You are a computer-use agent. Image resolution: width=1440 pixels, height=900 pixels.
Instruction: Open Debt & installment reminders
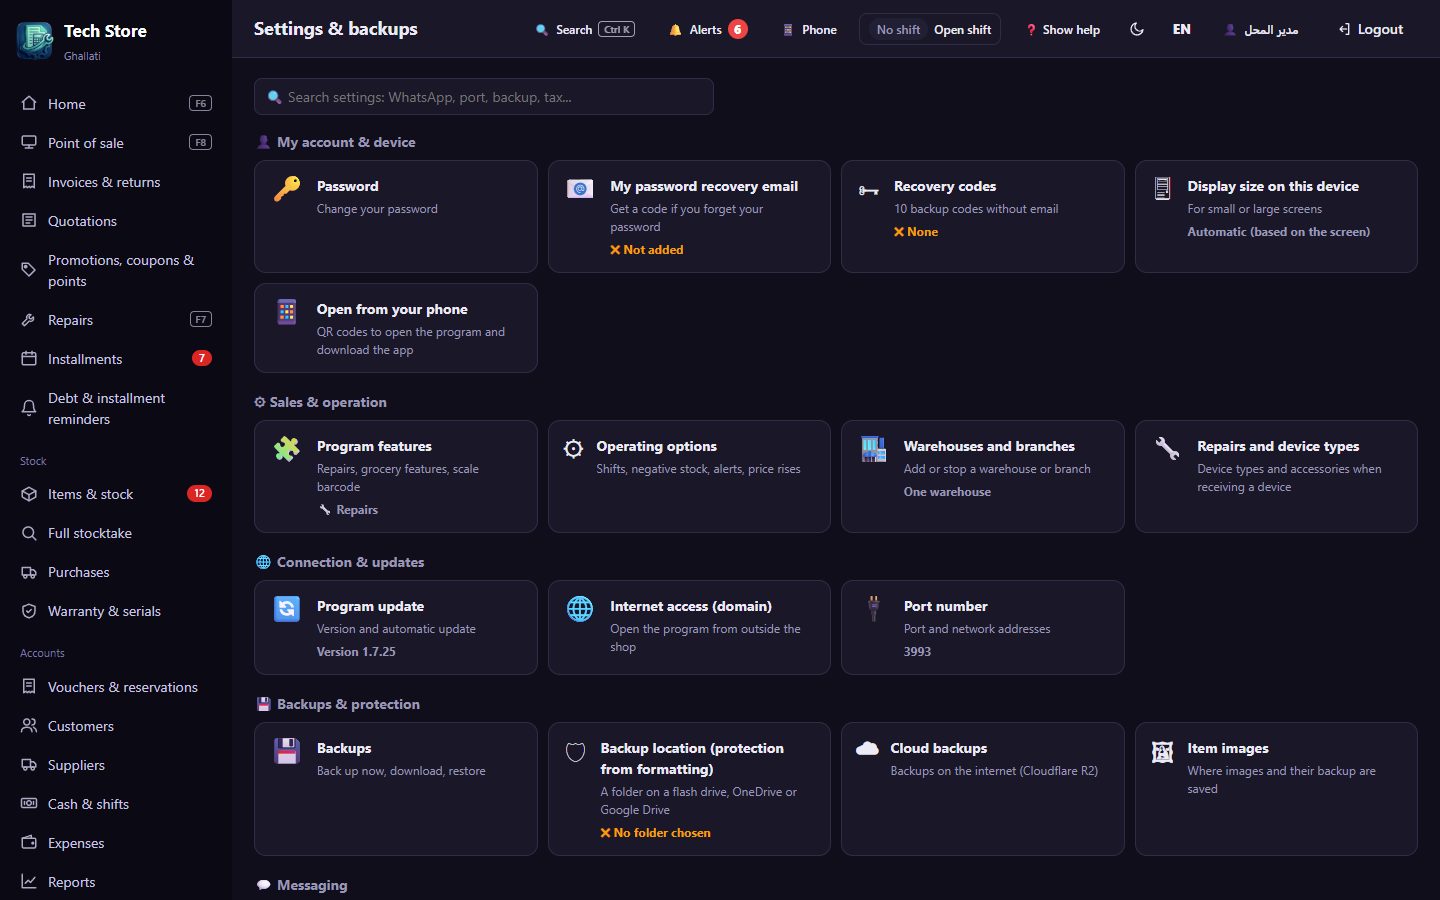[116, 409]
